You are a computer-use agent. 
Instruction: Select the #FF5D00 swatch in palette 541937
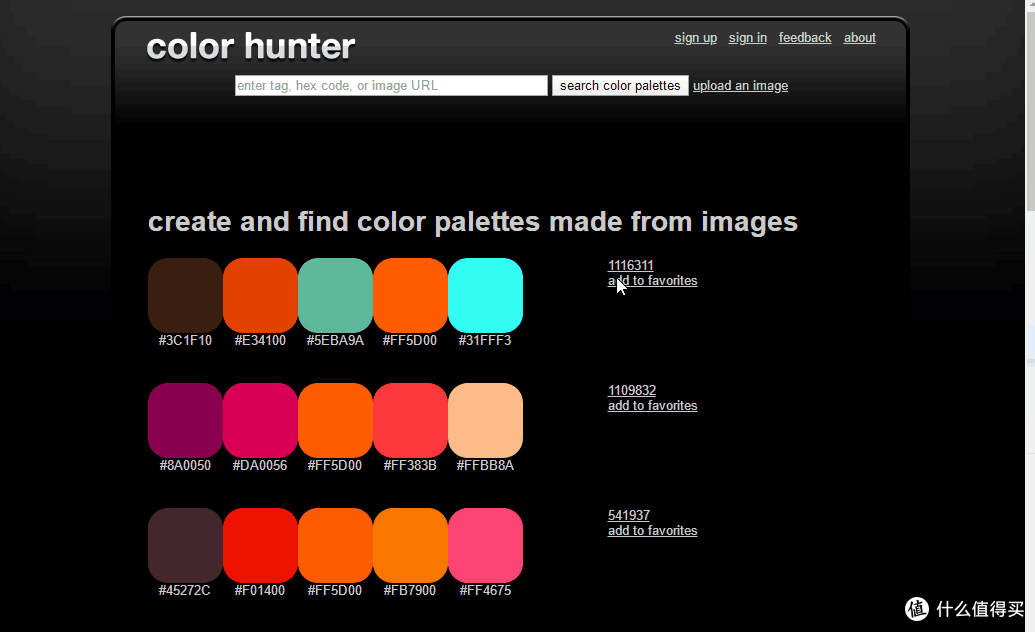[335, 545]
